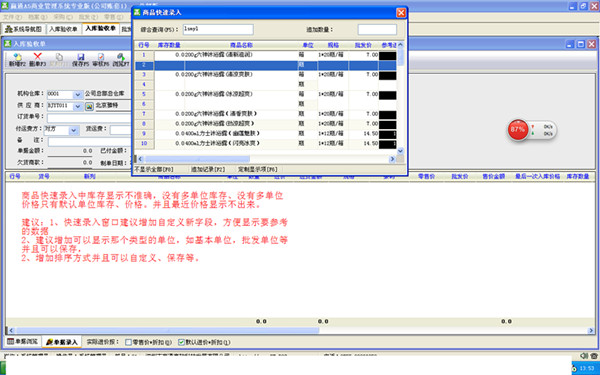Viewport: 600px width, 375px height.
Task: Click the 审核F6 audit icon
Action: pos(101,60)
